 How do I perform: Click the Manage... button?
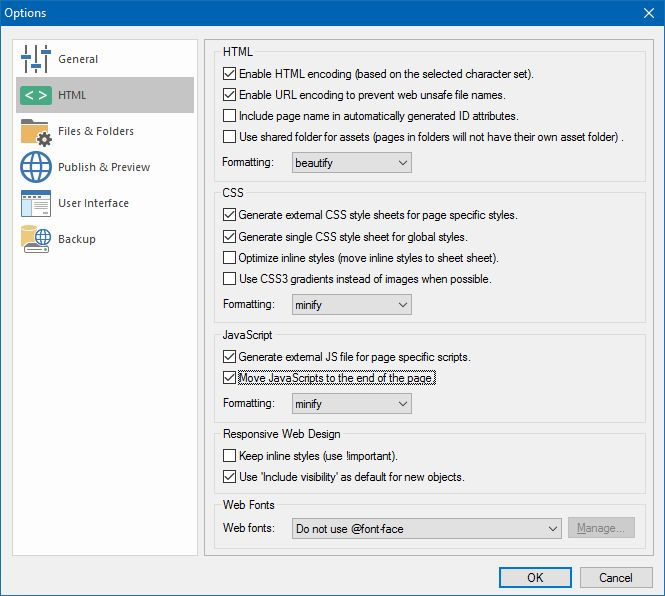[601, 528]
